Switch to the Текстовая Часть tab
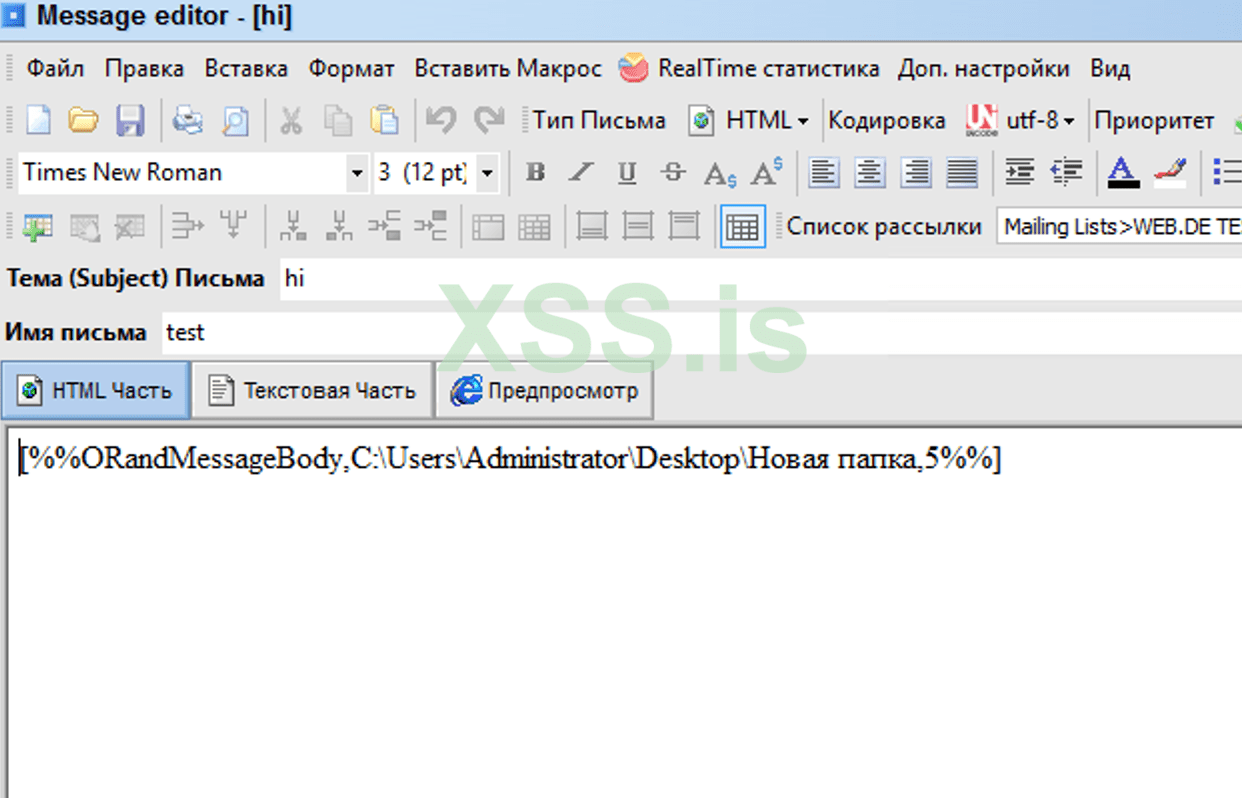The image size is (1242, 798). (312, 390)
